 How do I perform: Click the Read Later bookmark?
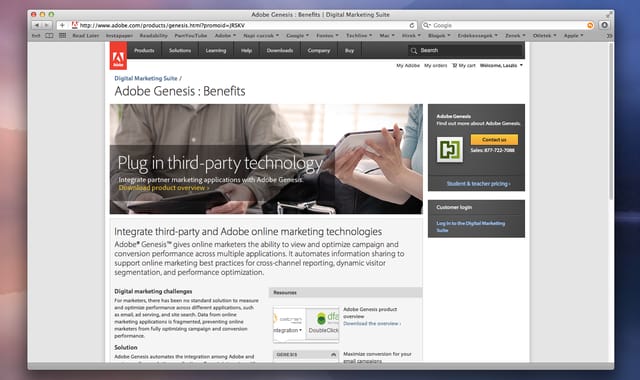(86, 36)
